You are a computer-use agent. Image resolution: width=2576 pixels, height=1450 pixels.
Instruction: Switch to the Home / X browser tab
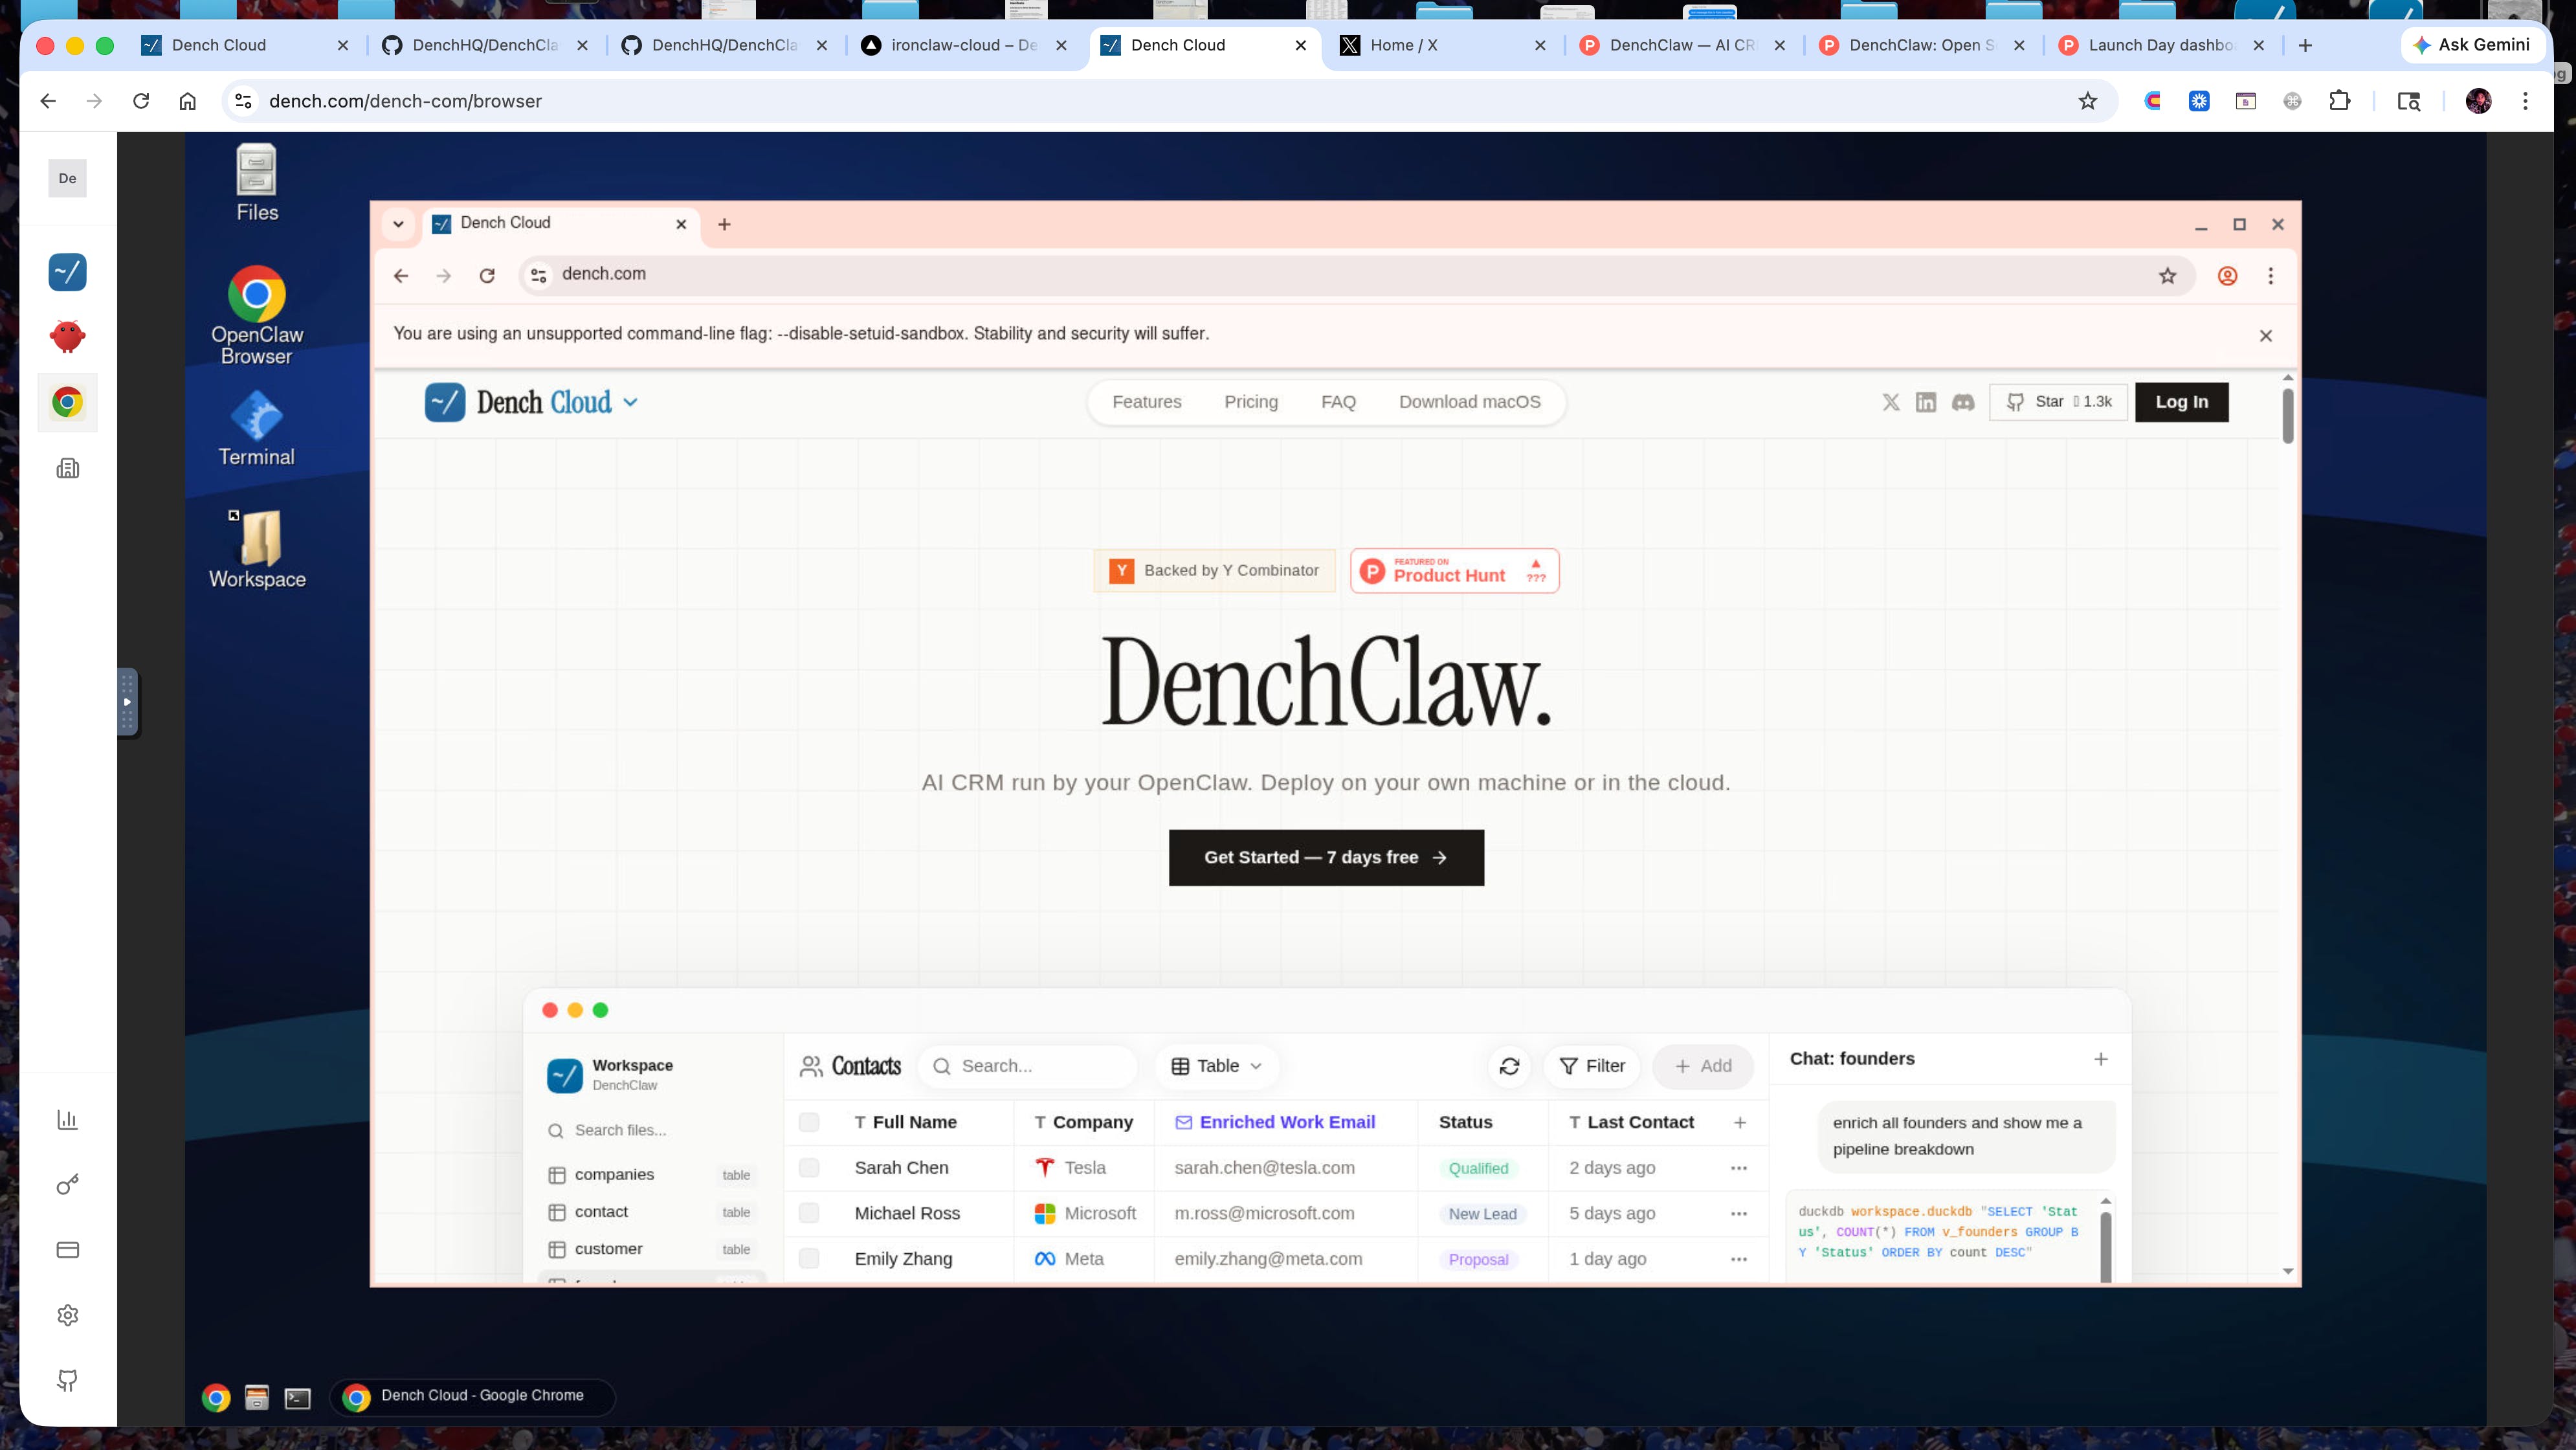(x=1403, y=45)
